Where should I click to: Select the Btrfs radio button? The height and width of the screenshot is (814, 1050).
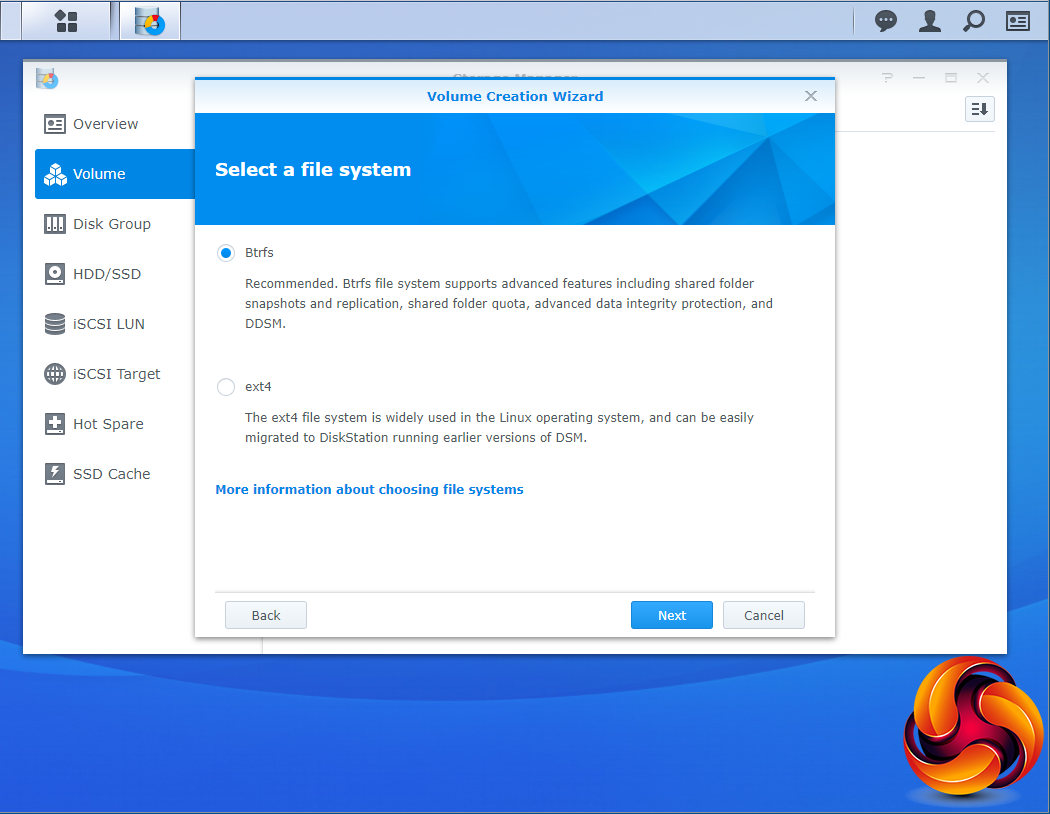pyautogui.click(x=226, y=252)
